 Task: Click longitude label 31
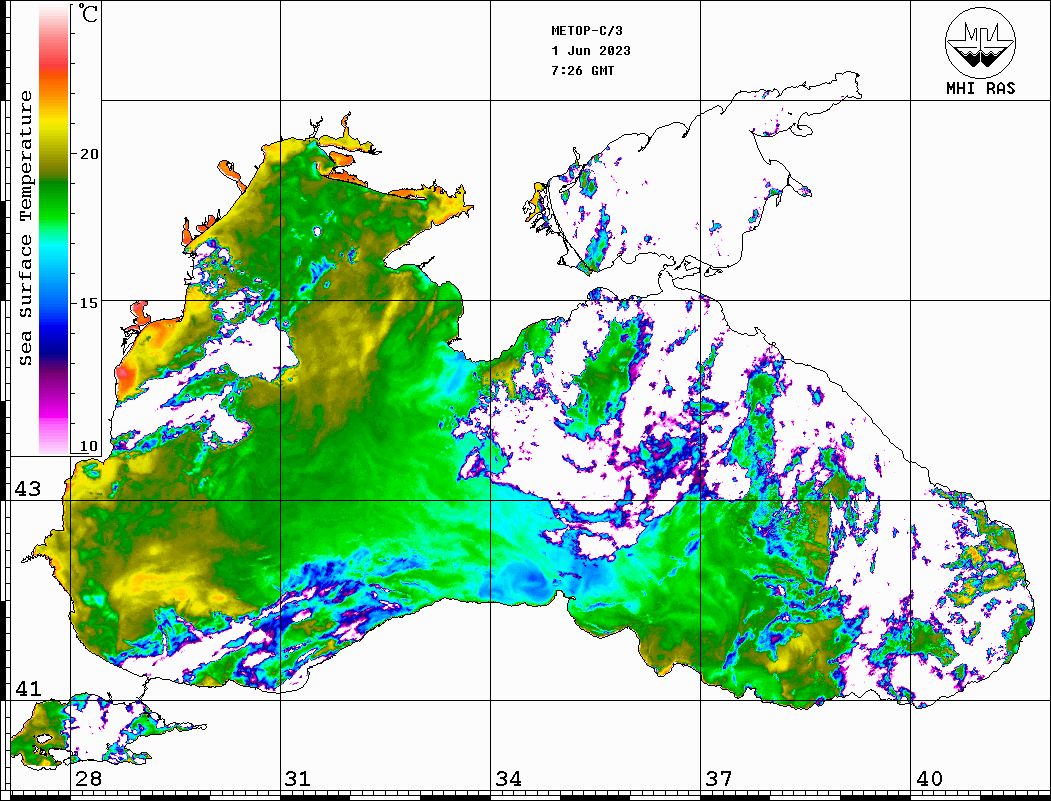(x=298, y=779)
